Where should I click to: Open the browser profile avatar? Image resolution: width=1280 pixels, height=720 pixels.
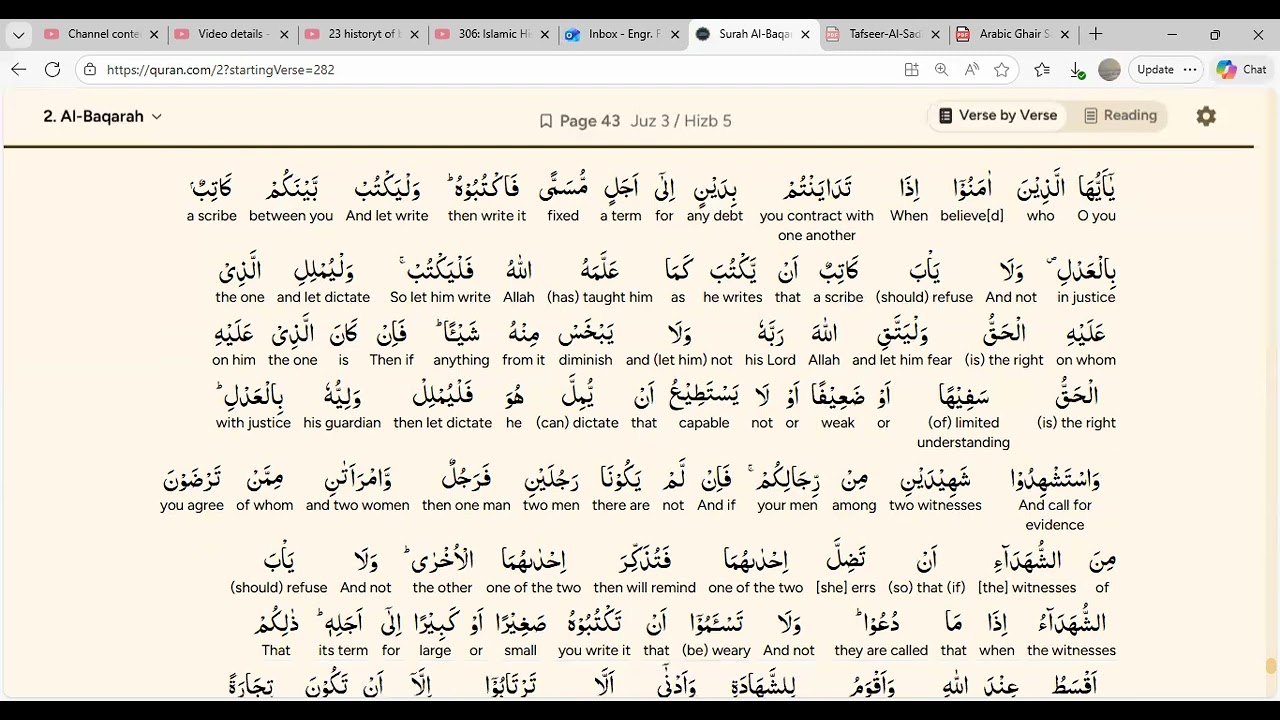[x=1109, y=70]
